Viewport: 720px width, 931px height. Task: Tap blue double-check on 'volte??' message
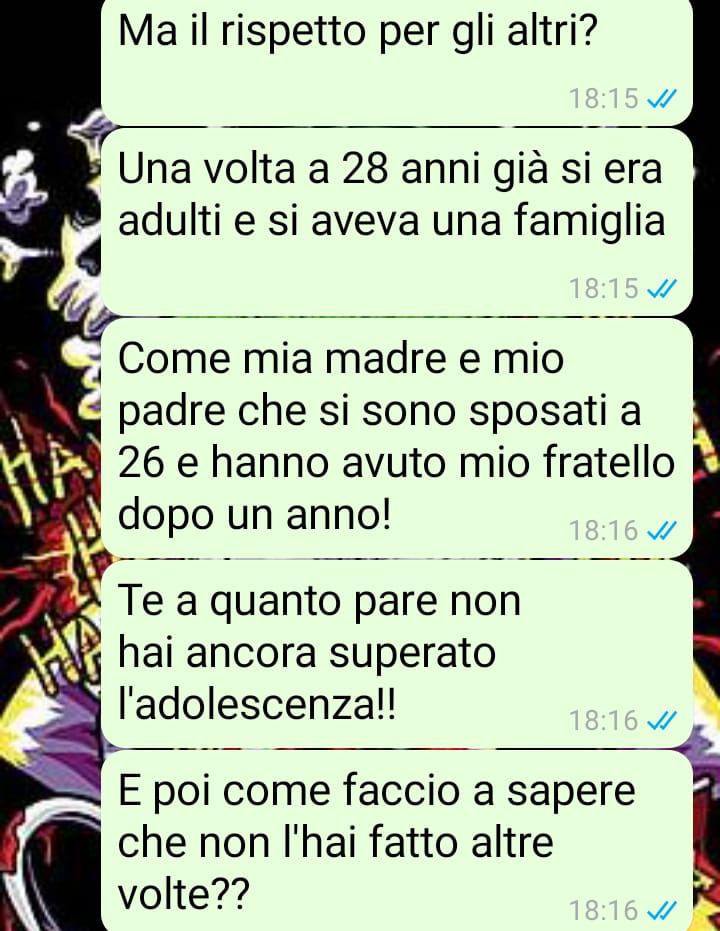(661, 911)
